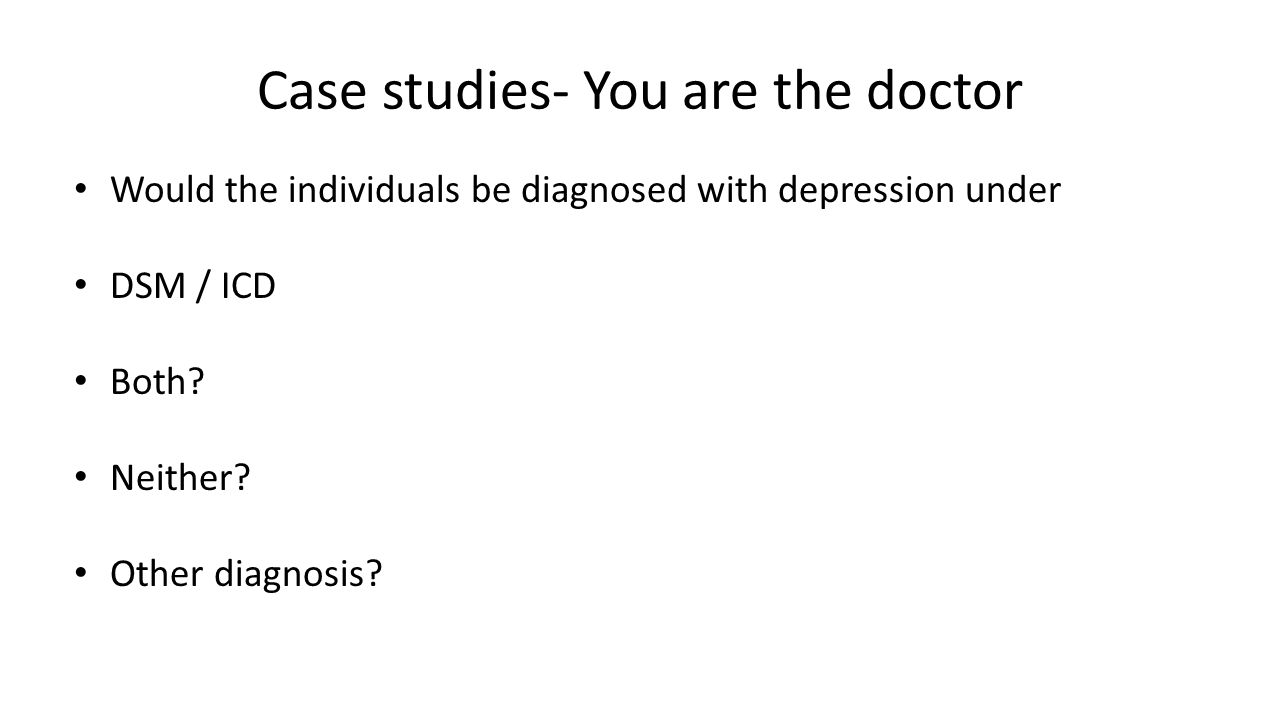Click the slide title 'Case studies- You are the doctor'
The width and height of the screenshot is (1280, 720).
coord(640,91)
